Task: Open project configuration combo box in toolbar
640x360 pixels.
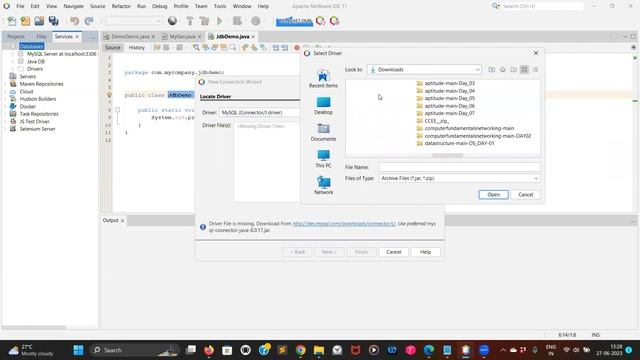Action: [x=134, y=21]
